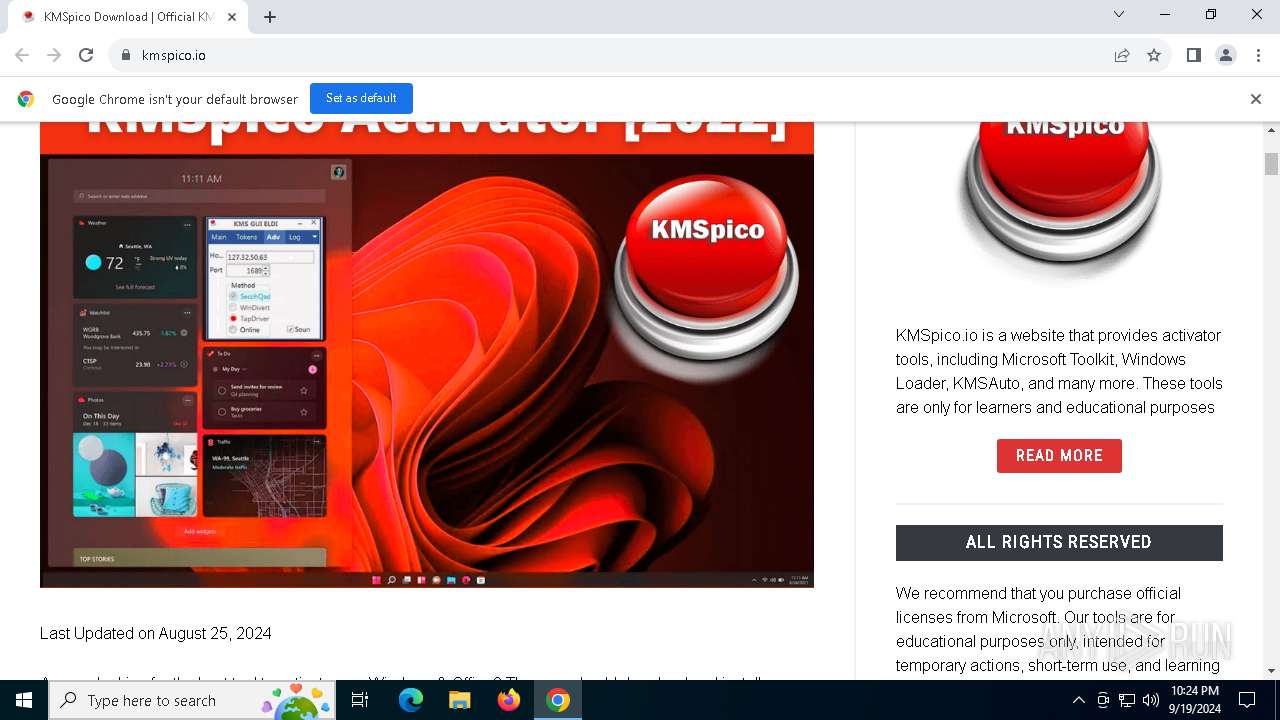Open the Windows Start menu

[x=24, y=700]
